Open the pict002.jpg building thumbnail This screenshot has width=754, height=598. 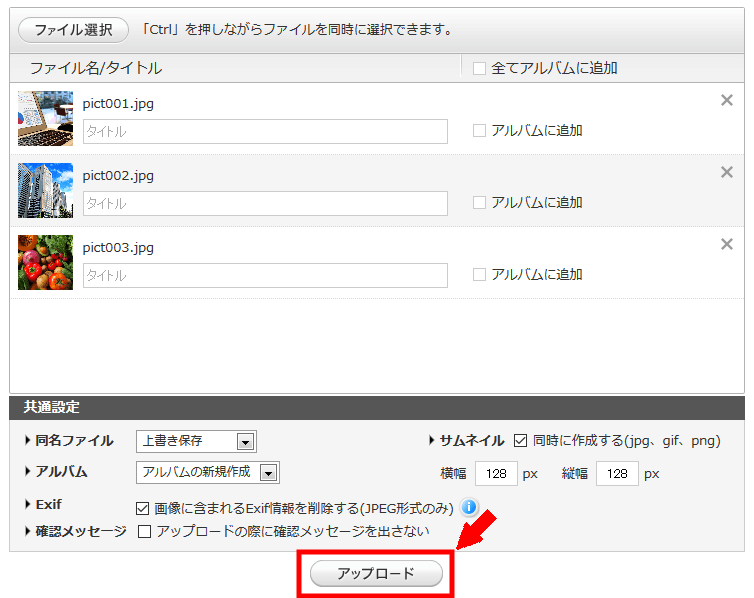pos(46,190)
